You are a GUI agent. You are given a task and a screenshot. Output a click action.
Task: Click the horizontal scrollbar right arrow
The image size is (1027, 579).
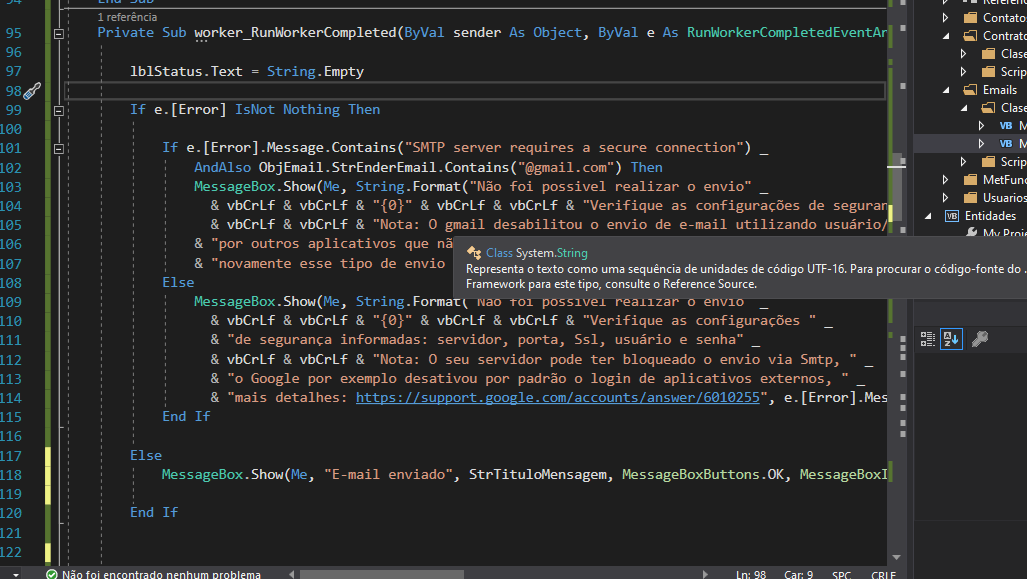705,574
